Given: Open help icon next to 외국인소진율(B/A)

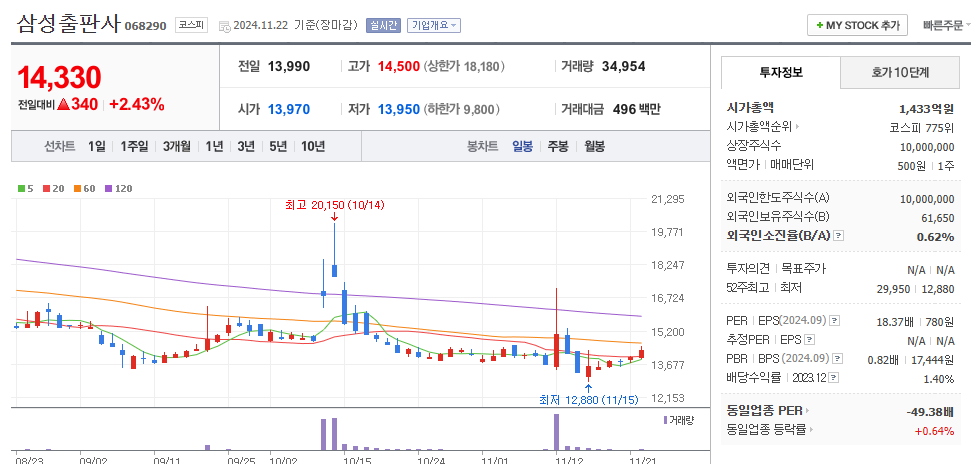Looking at the screenshot, I should [x=839, y=236].
